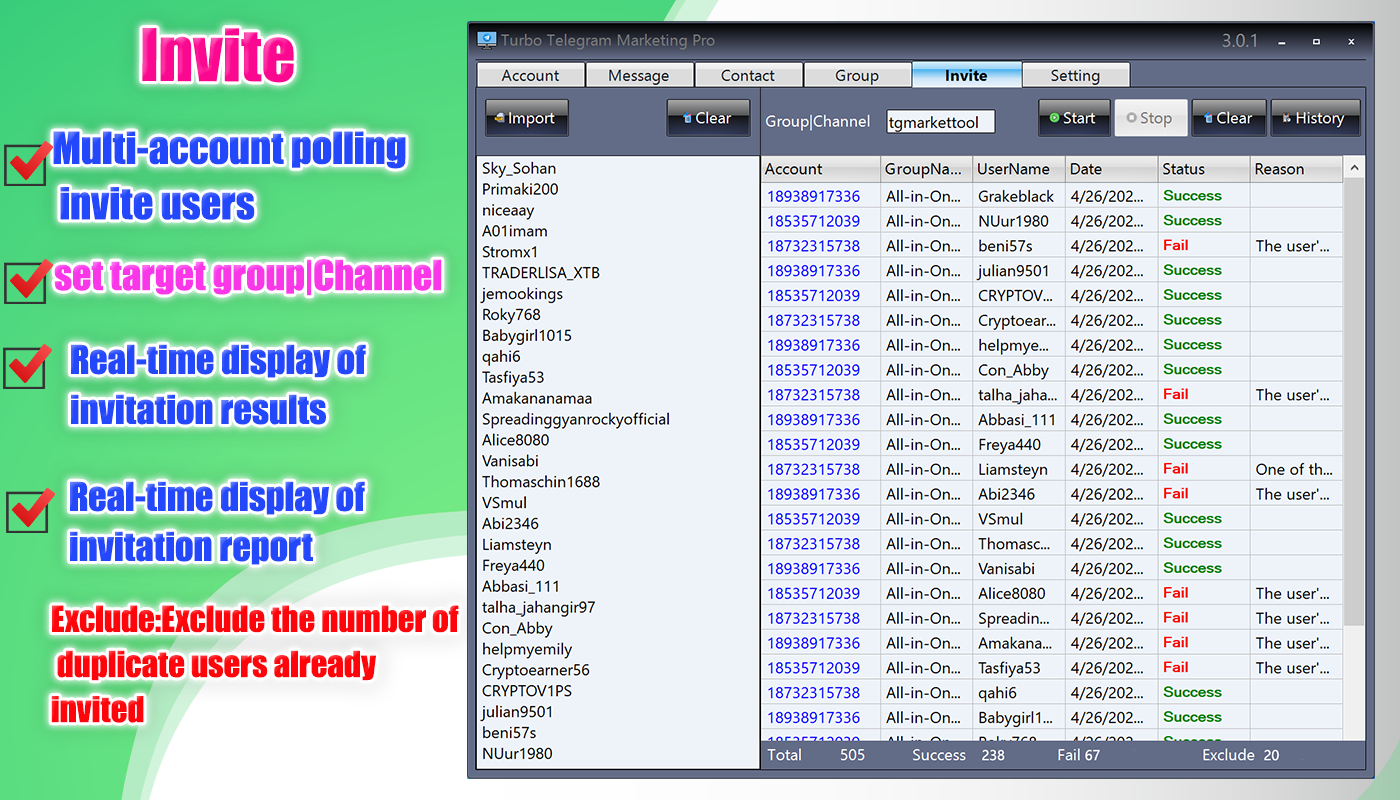This screenshot has height=800, width=1400.
Task: Click the Fail 67 status bar count
Action: pos(1078,755)
